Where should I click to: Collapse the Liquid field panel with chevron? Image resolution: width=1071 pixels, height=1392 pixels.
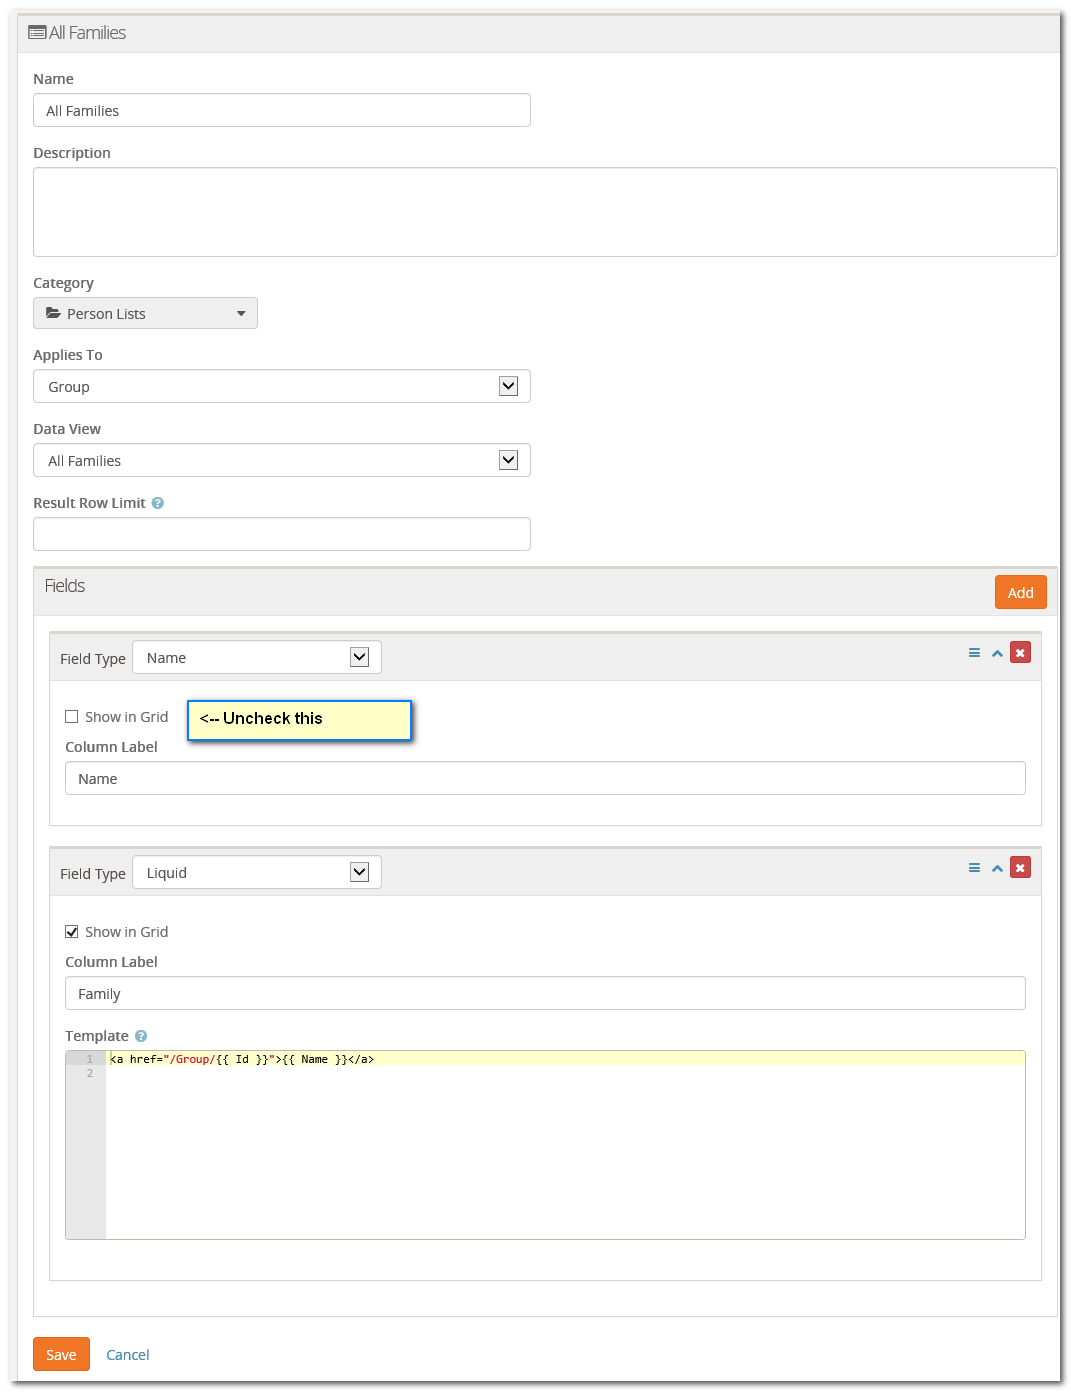997,868
